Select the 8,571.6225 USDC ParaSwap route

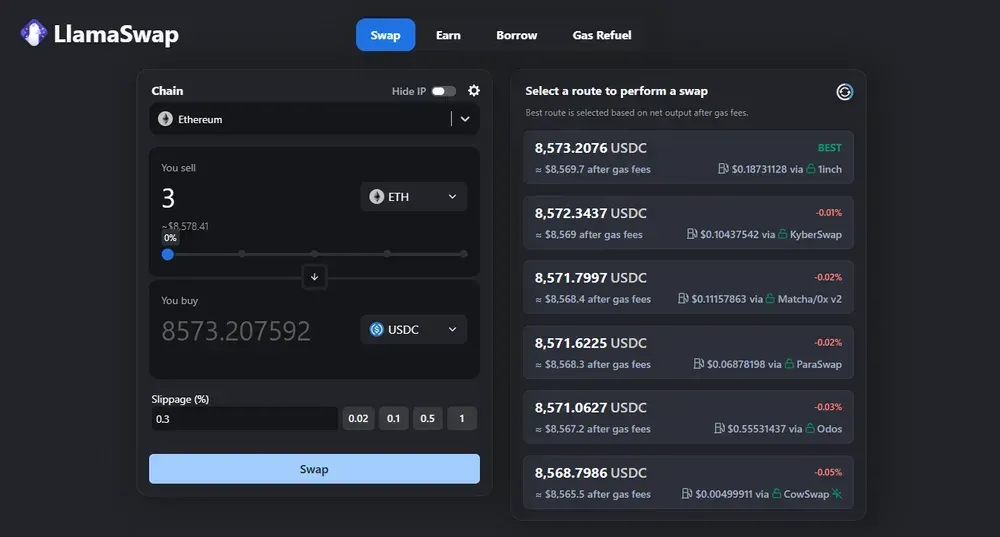coord(688,352)
